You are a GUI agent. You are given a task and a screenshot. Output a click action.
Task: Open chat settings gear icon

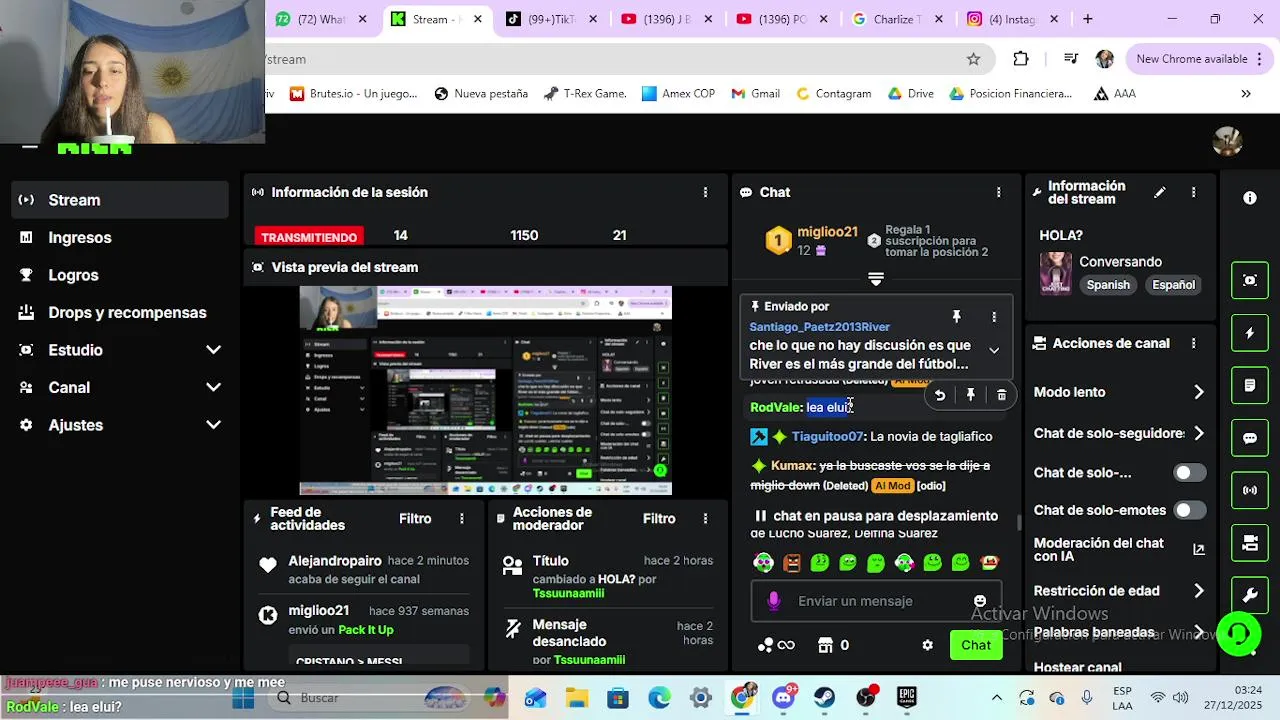[927, 645]
